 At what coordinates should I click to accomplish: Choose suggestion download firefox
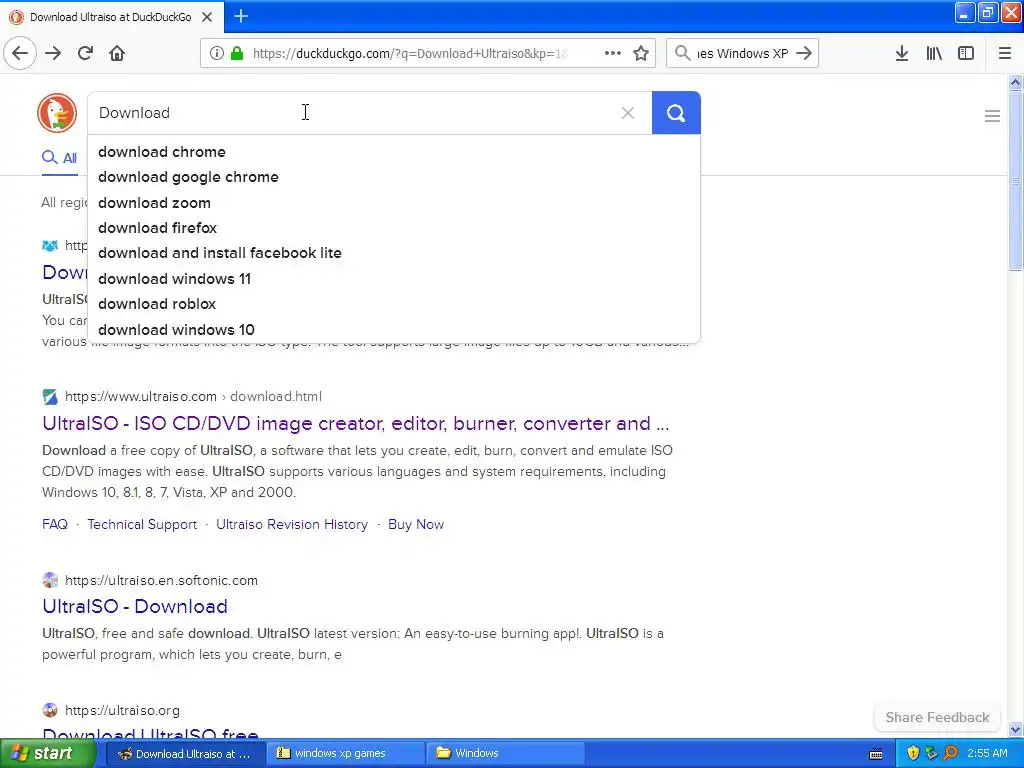(x=394, y=228)
